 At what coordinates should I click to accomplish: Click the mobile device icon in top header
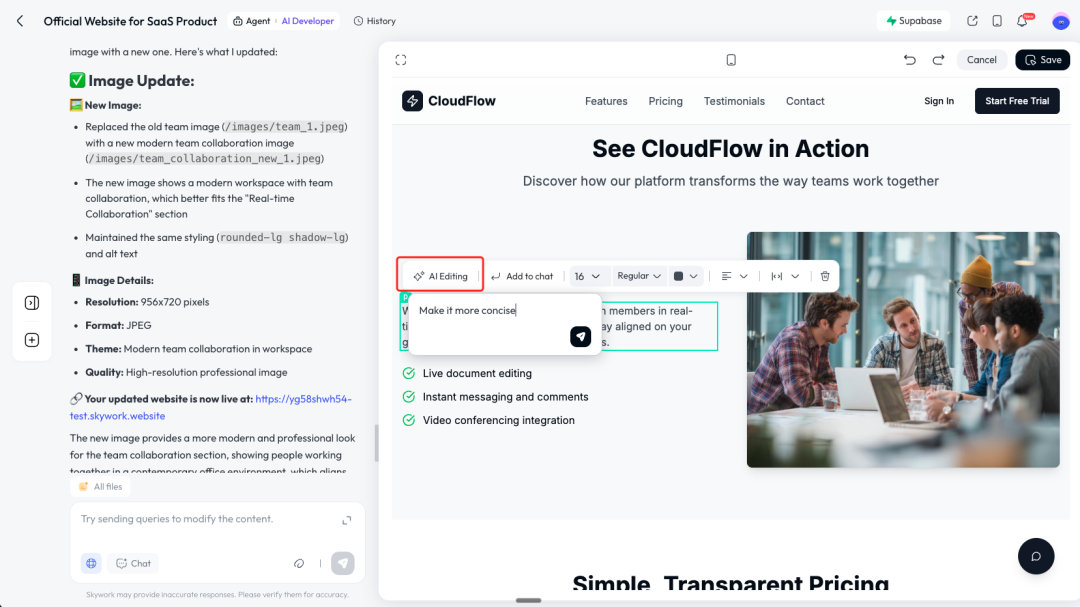click(997, 21)
